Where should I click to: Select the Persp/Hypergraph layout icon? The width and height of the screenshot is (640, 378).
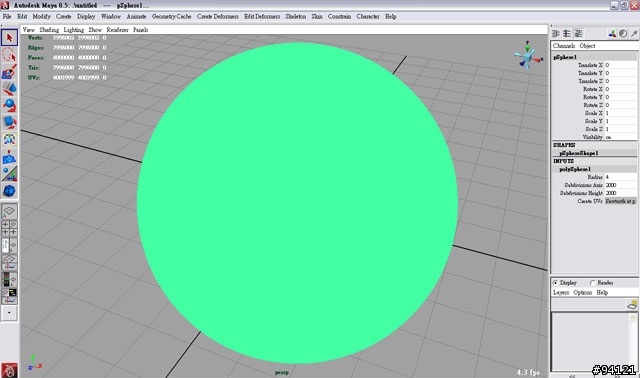tap(9, 296)
